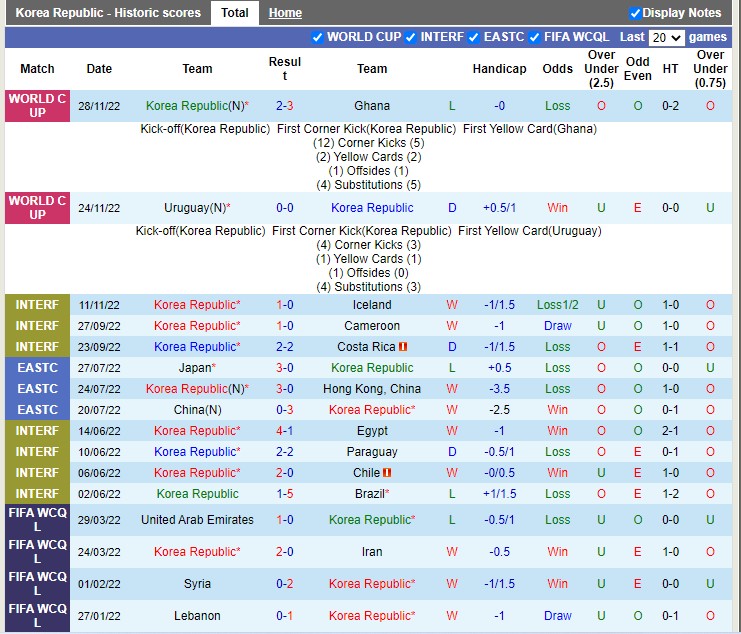741x634 pixels.
Task: Click the Over Under (0.75) column header
Action: click(710, 69)
